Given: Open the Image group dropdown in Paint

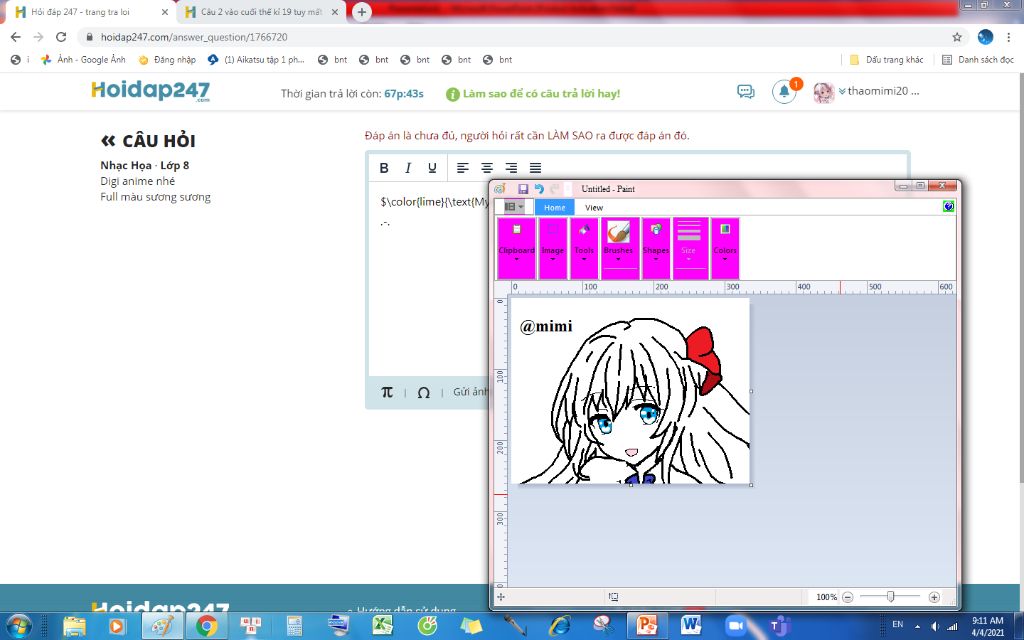Looking at the screenshot, I should [552, 248].
